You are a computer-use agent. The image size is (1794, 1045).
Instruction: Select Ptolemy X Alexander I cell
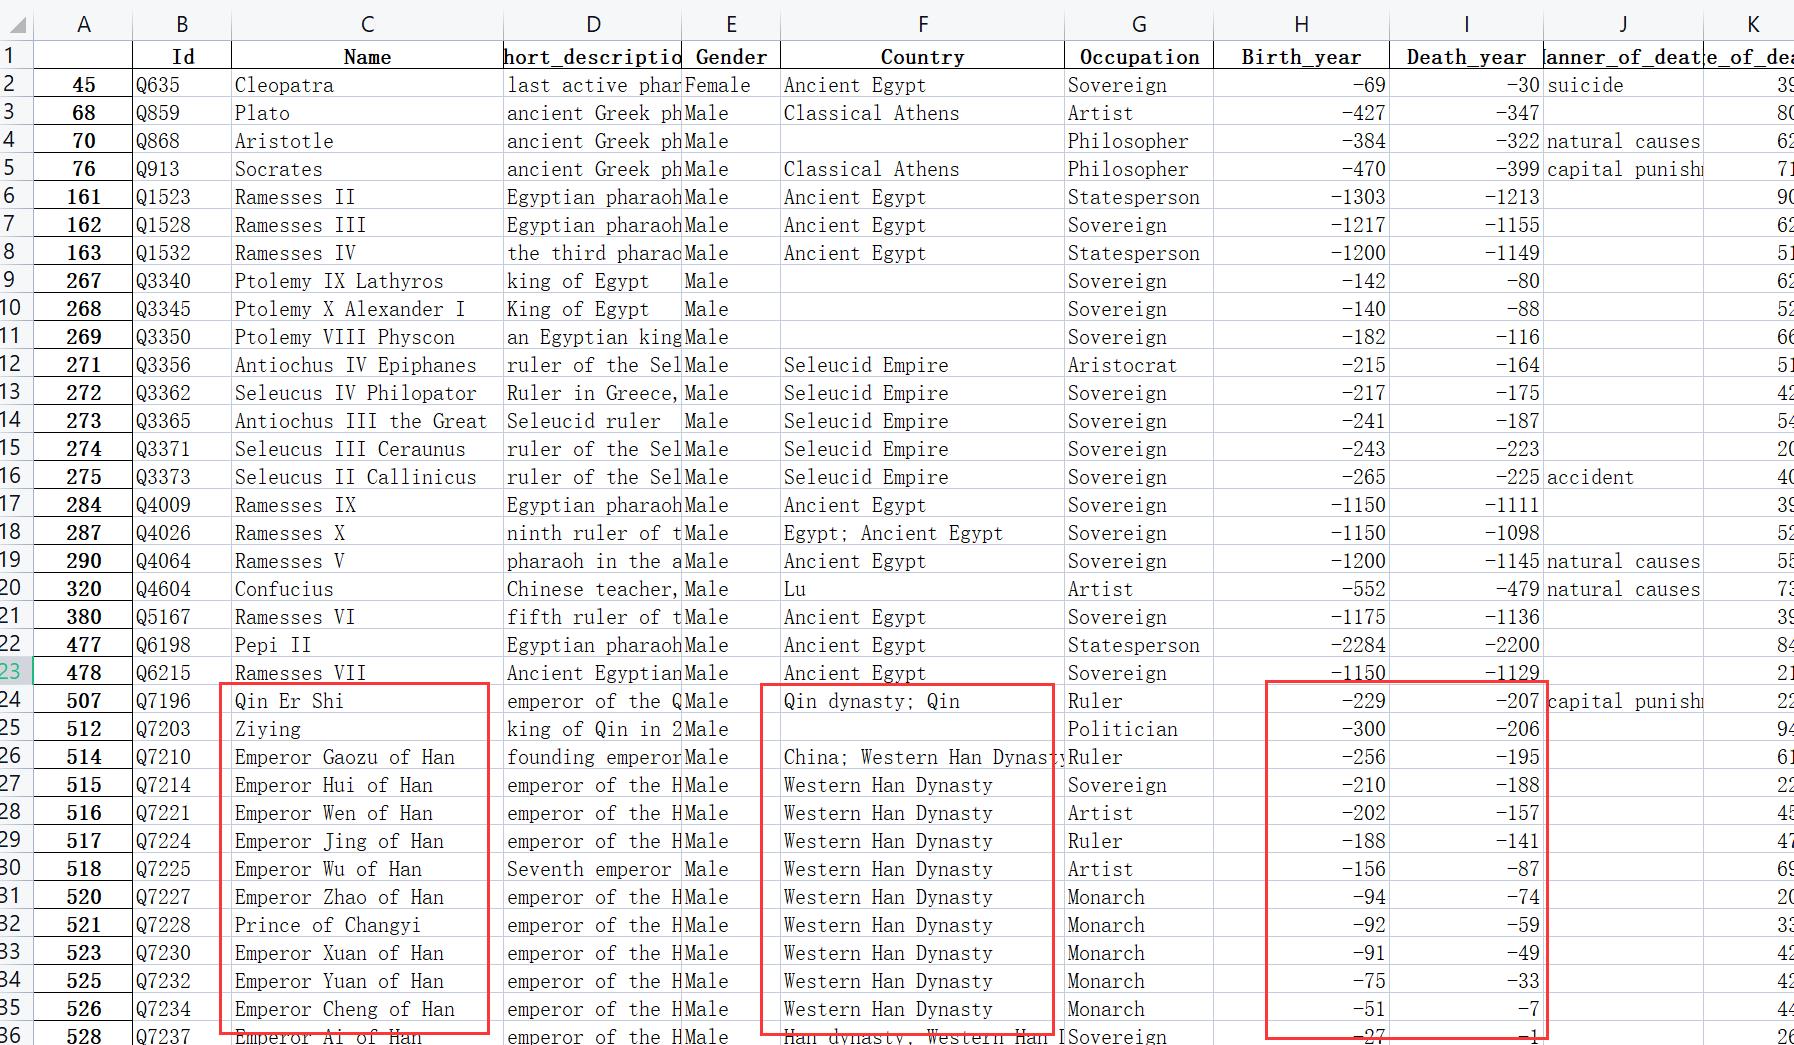tap(367, 309)
